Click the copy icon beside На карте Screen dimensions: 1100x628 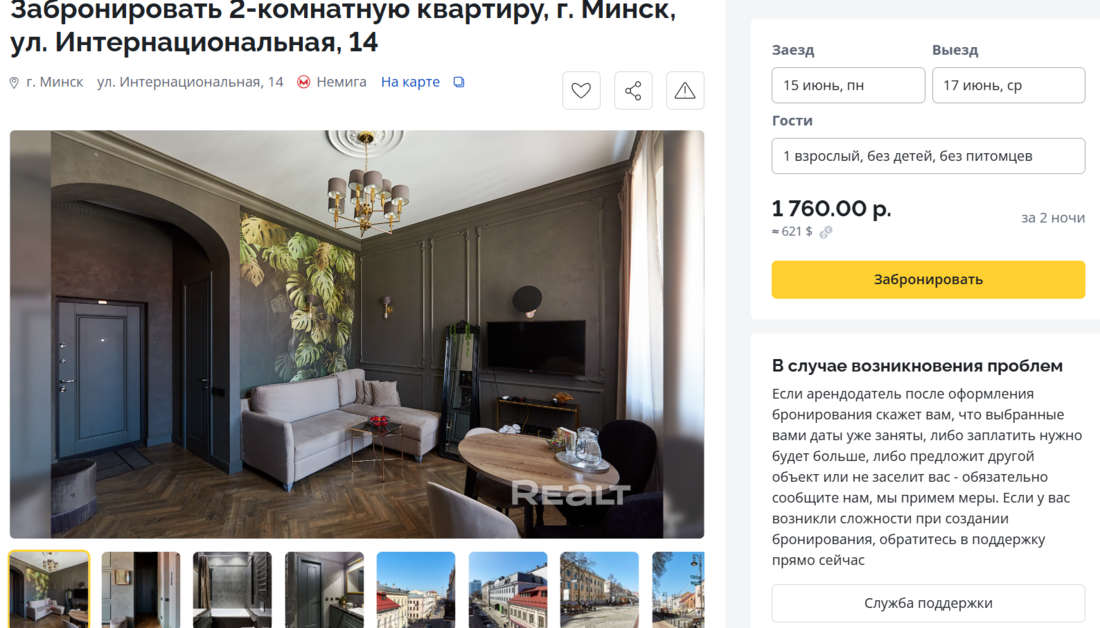[459, 82]
